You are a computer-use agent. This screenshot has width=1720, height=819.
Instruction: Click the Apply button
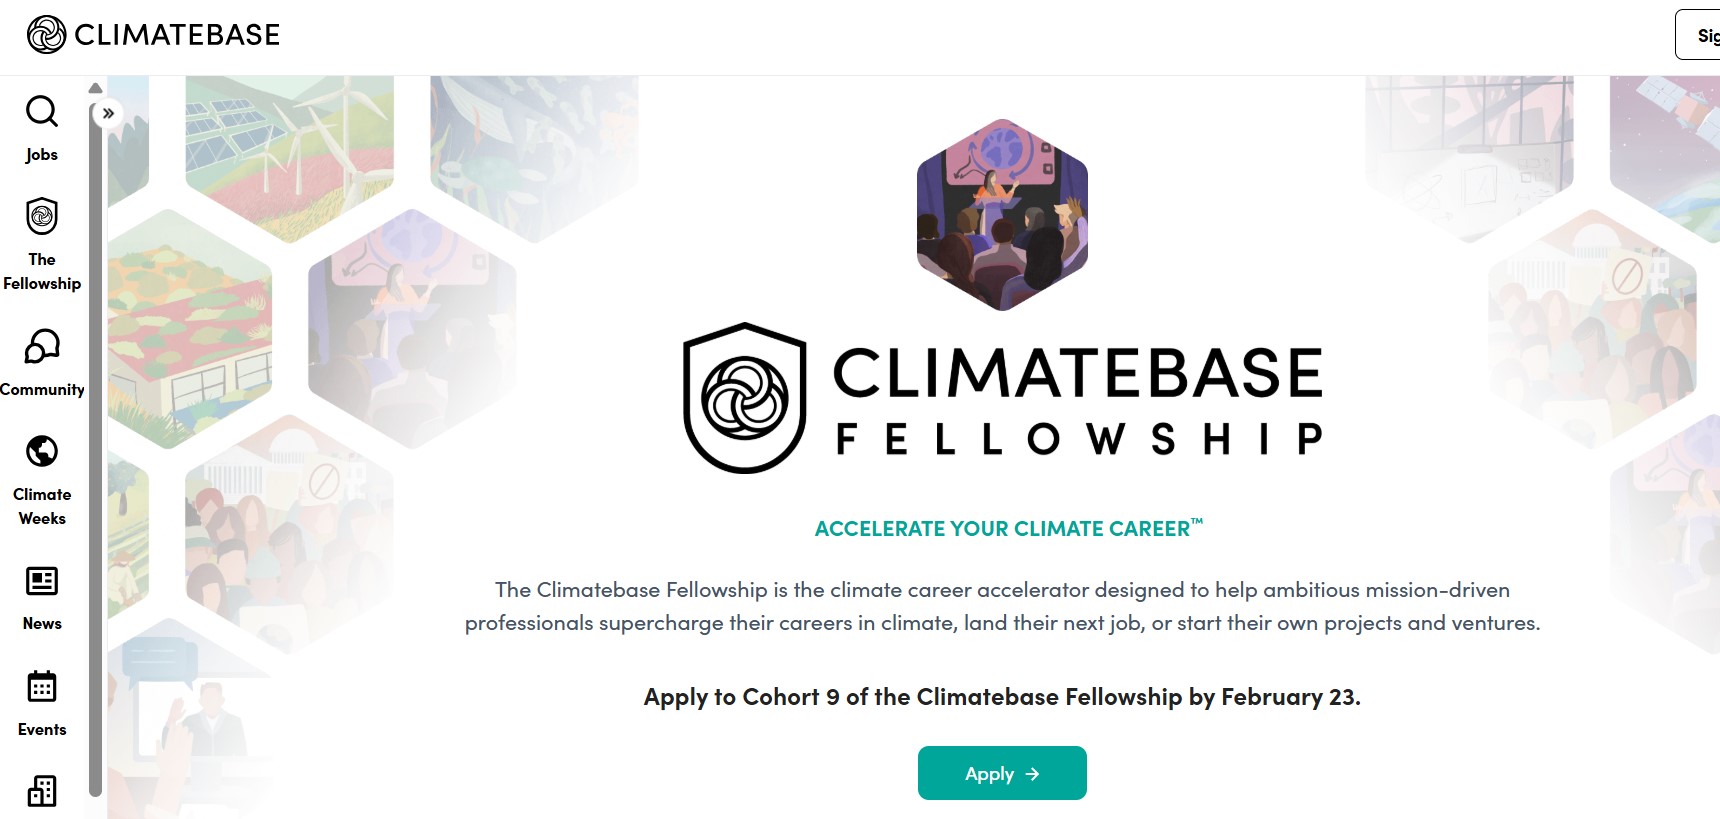1001,772
